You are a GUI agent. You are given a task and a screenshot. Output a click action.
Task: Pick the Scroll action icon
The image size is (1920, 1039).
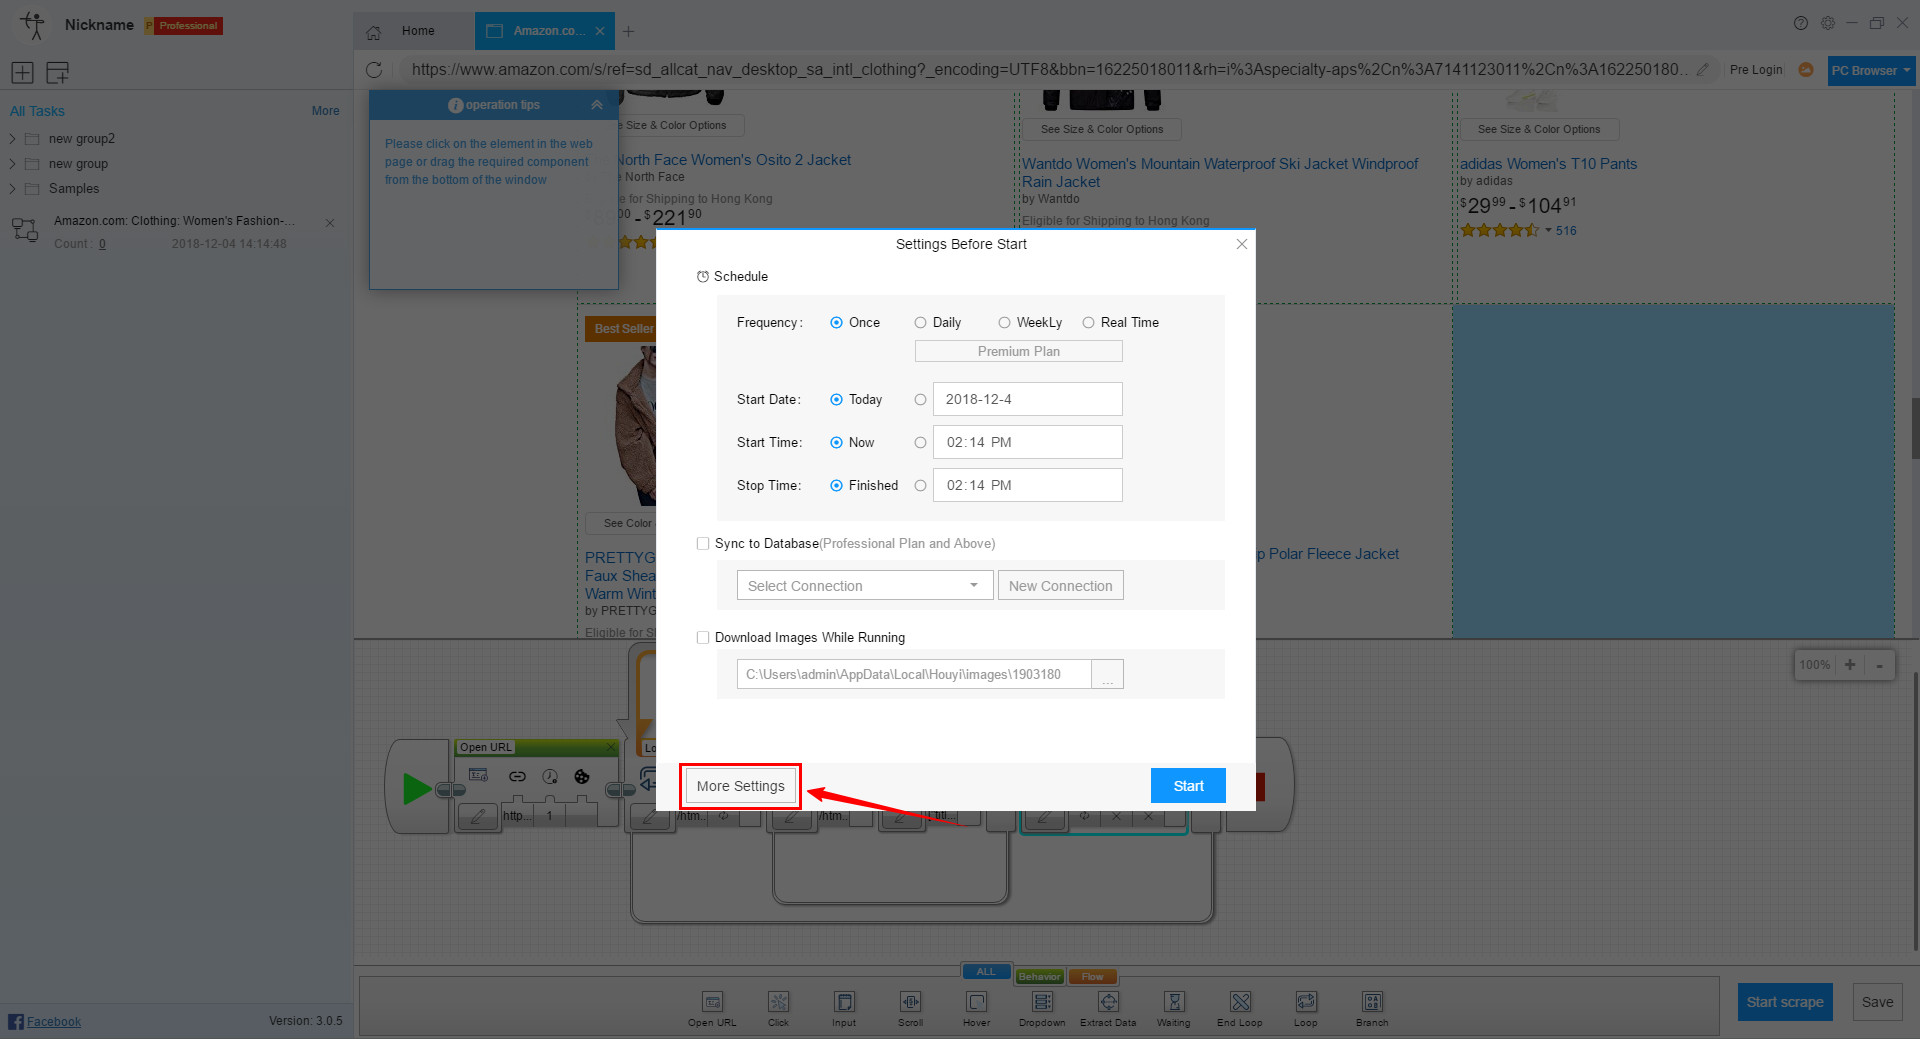[910, 1002]
